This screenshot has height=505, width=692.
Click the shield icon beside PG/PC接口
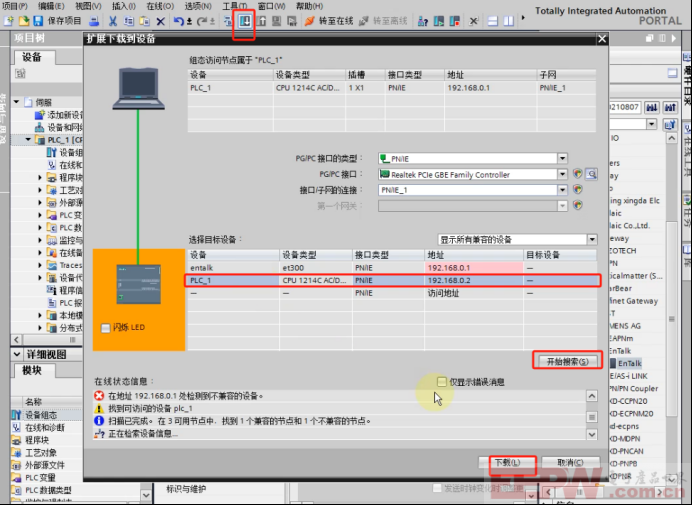pyautogui.click(x=577, y=174)
